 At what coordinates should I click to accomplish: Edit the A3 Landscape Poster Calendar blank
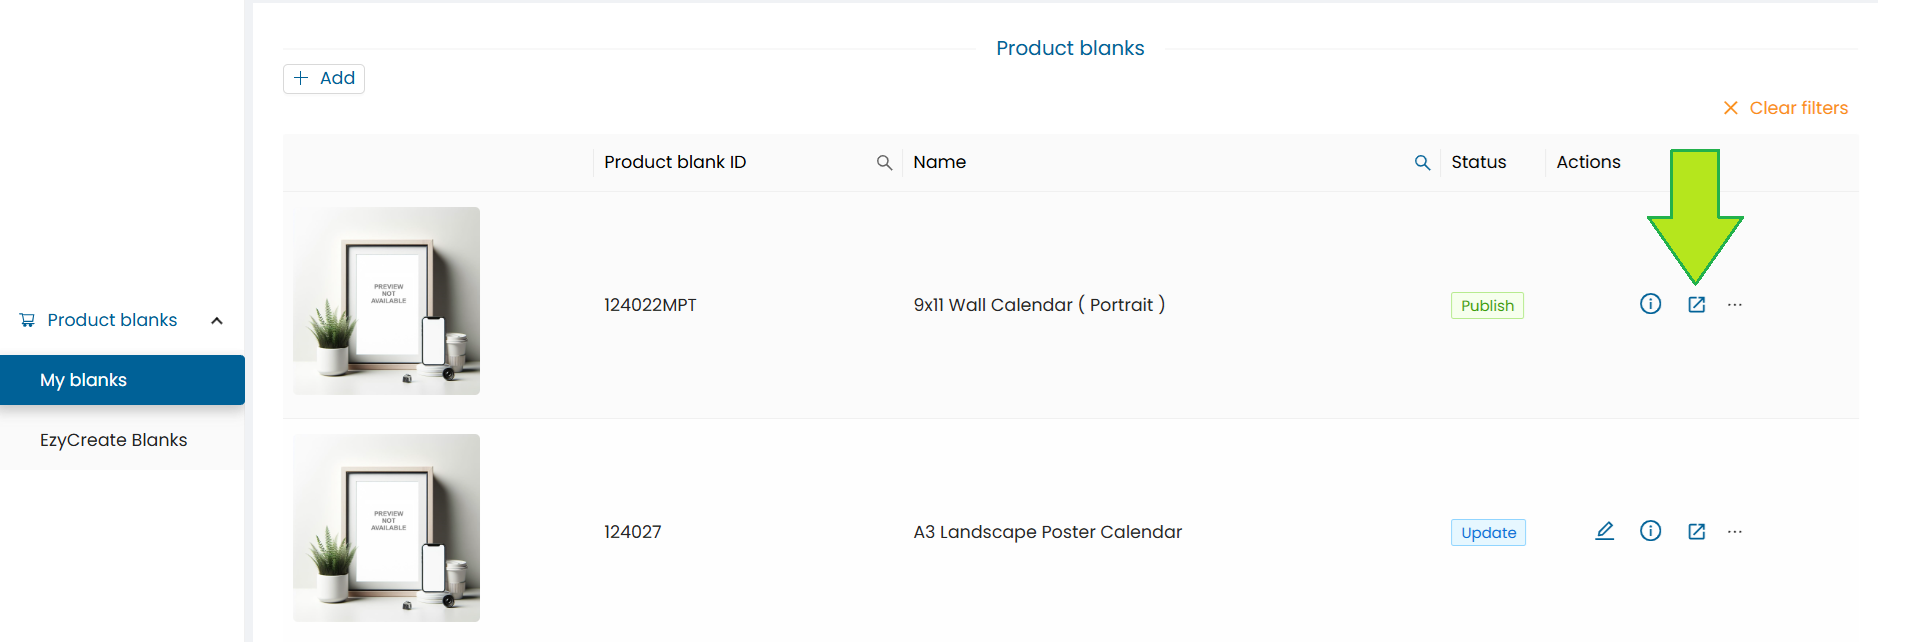tap(1604, 531)
